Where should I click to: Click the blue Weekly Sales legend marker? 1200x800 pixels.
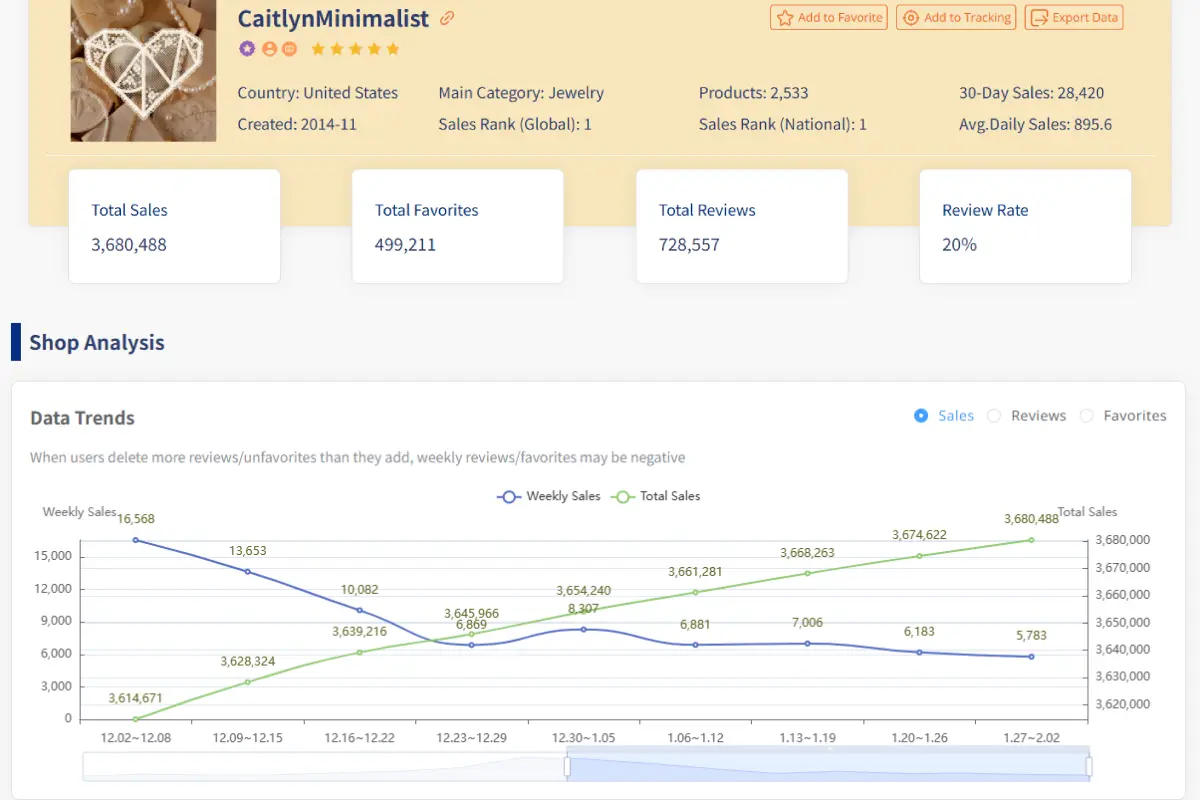click(509, 496)
